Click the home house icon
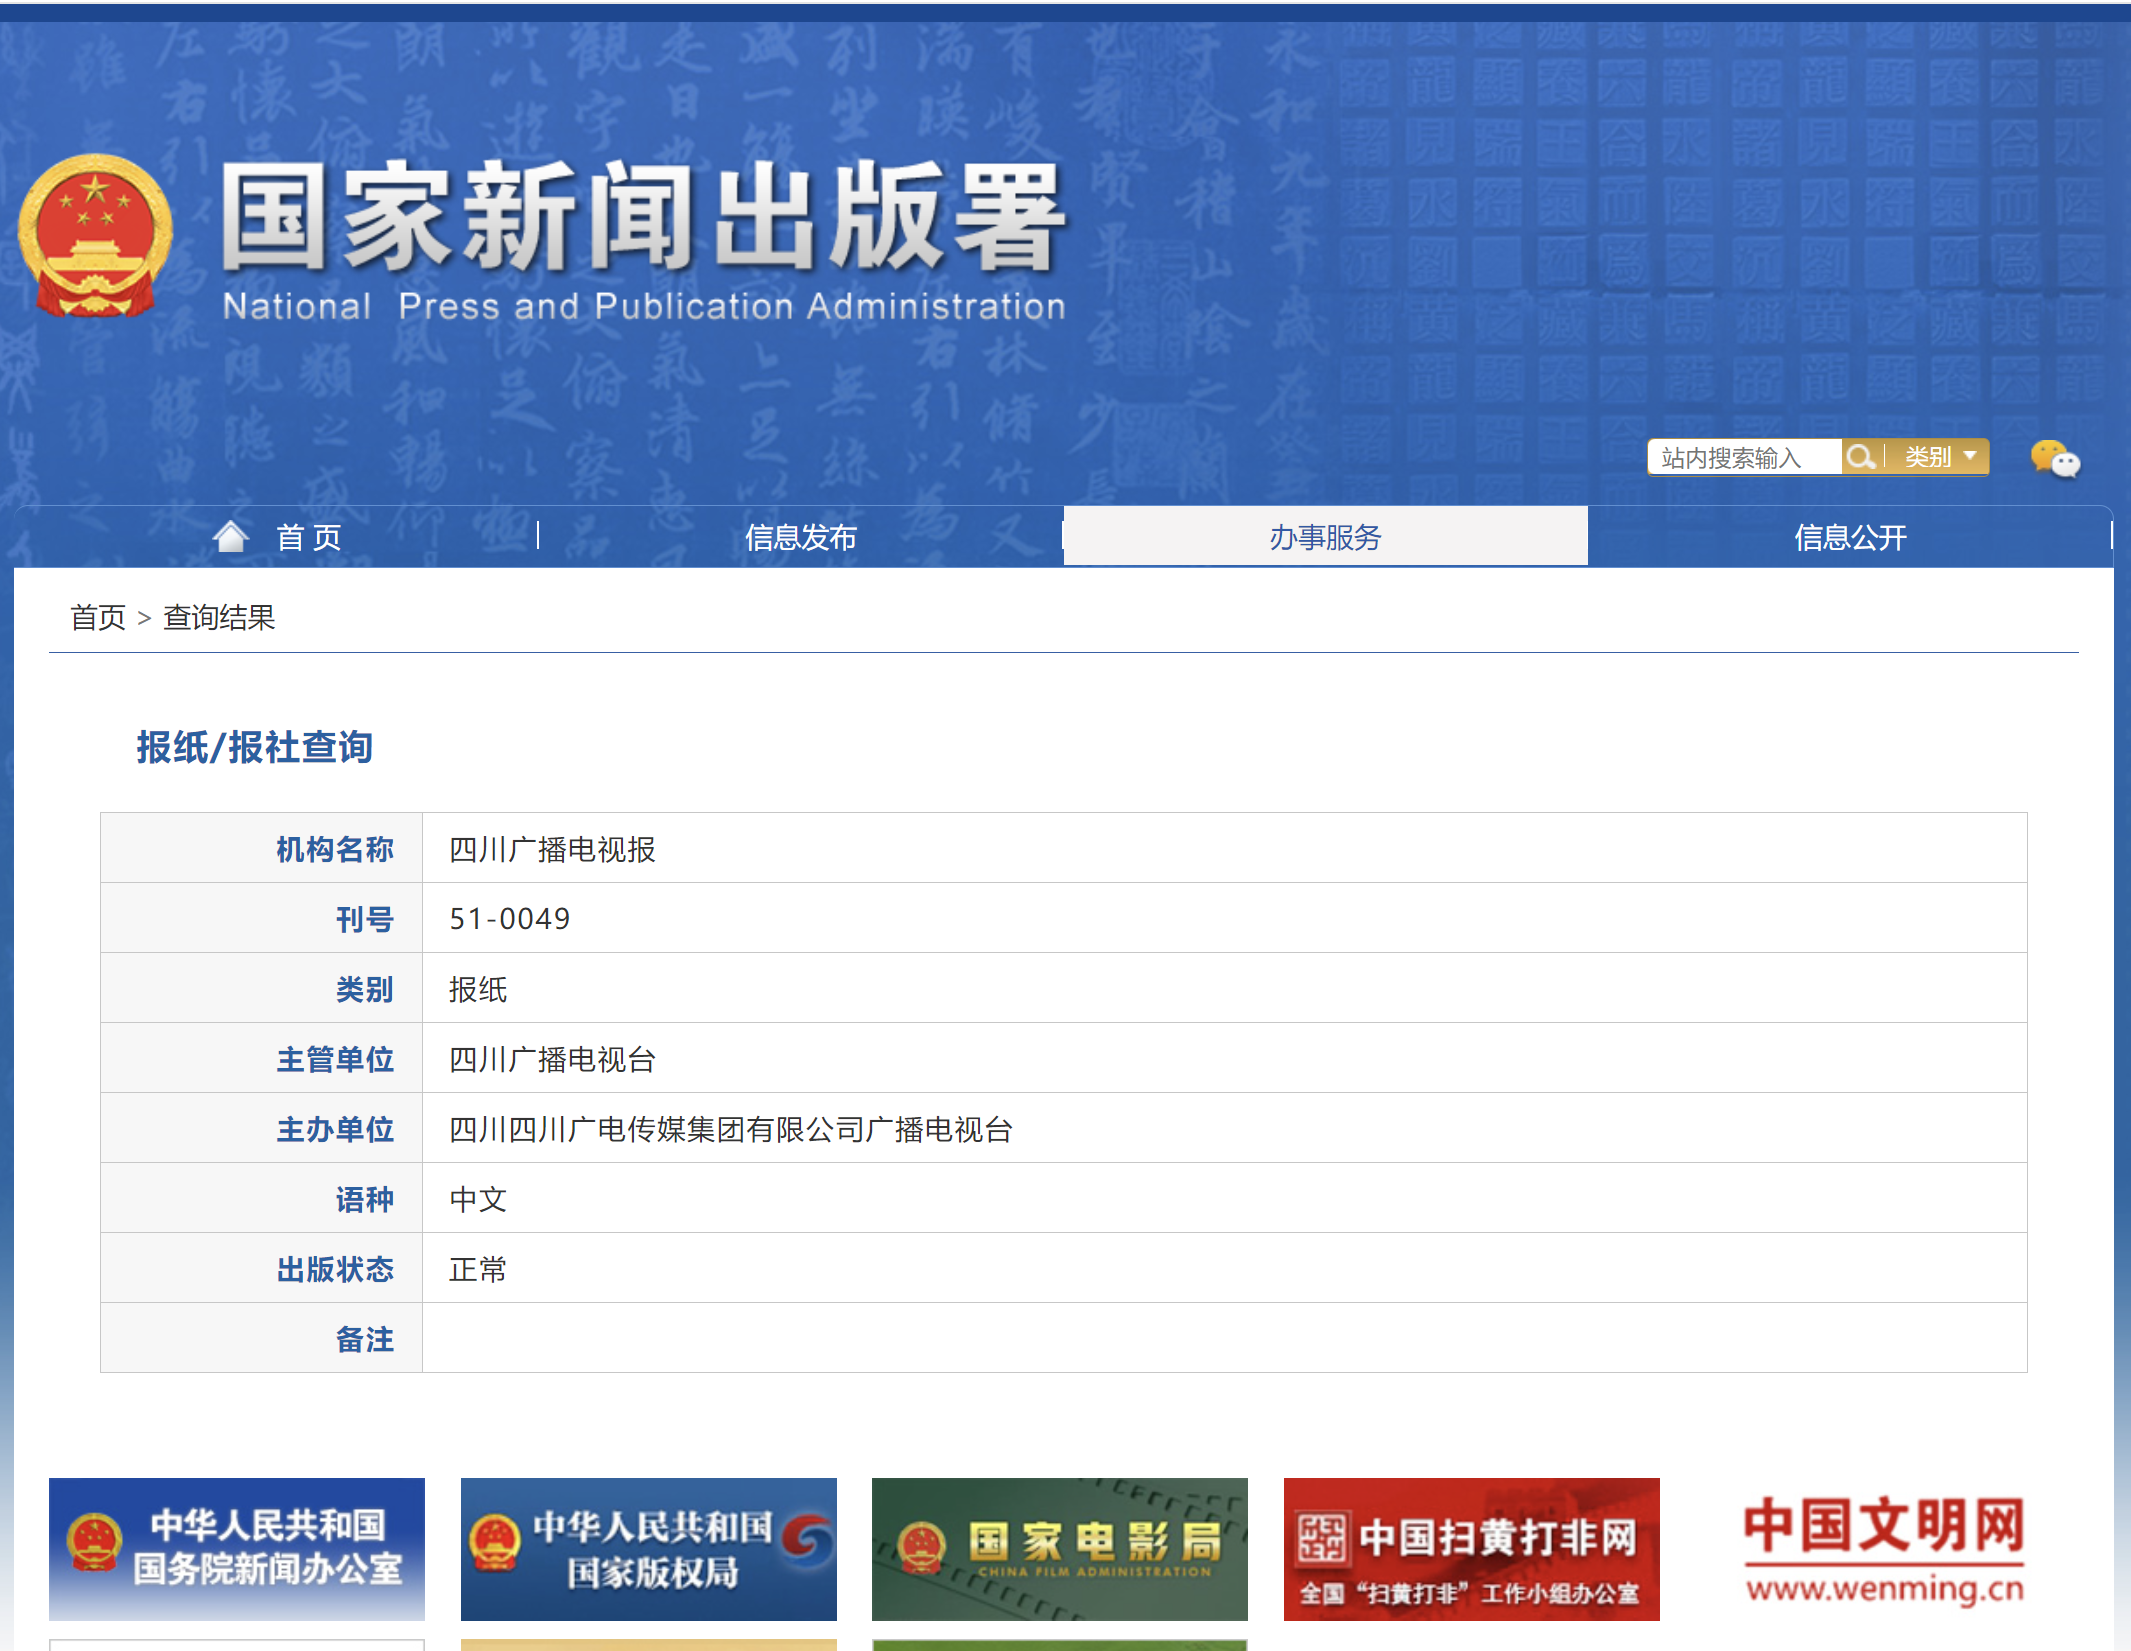 coord(231,537)
